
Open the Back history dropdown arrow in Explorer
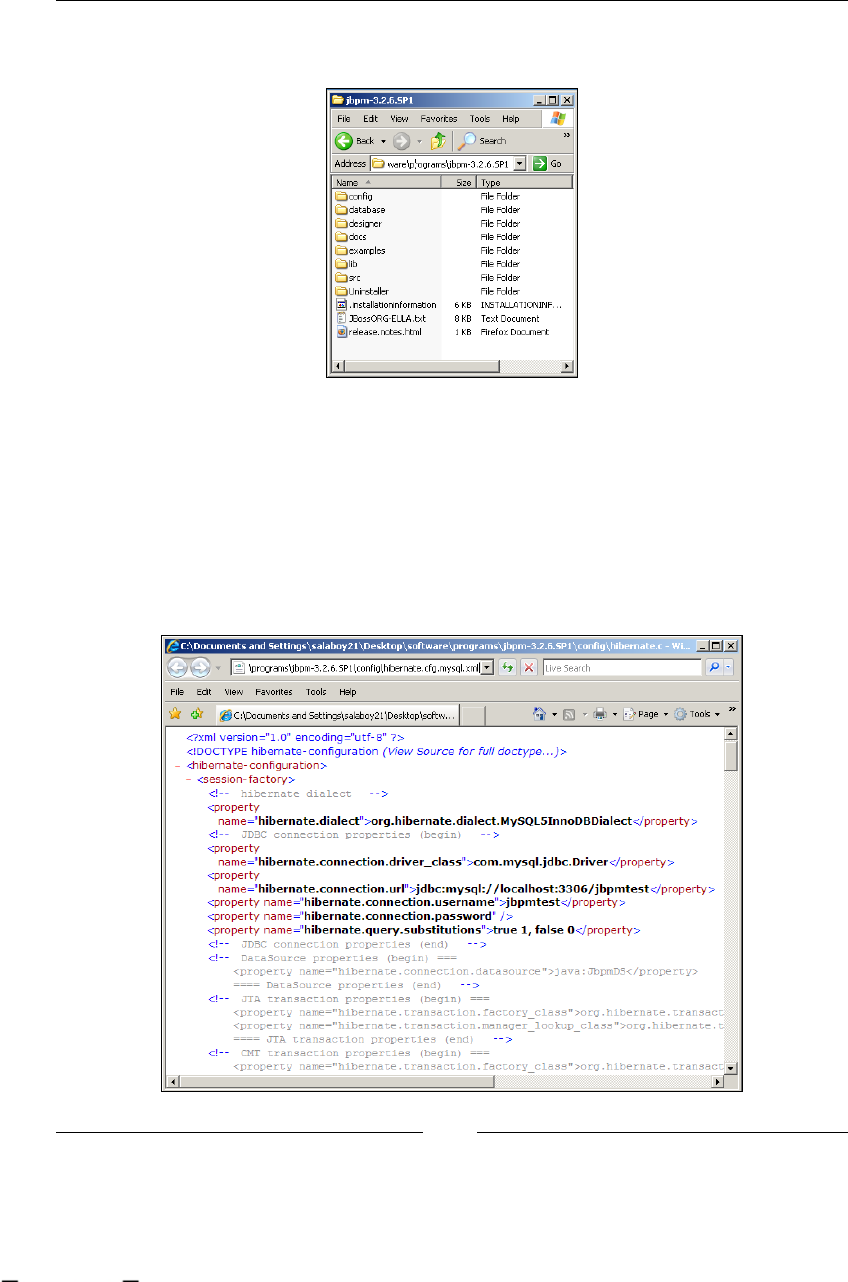pyautogui.click(x=383, y=141)
